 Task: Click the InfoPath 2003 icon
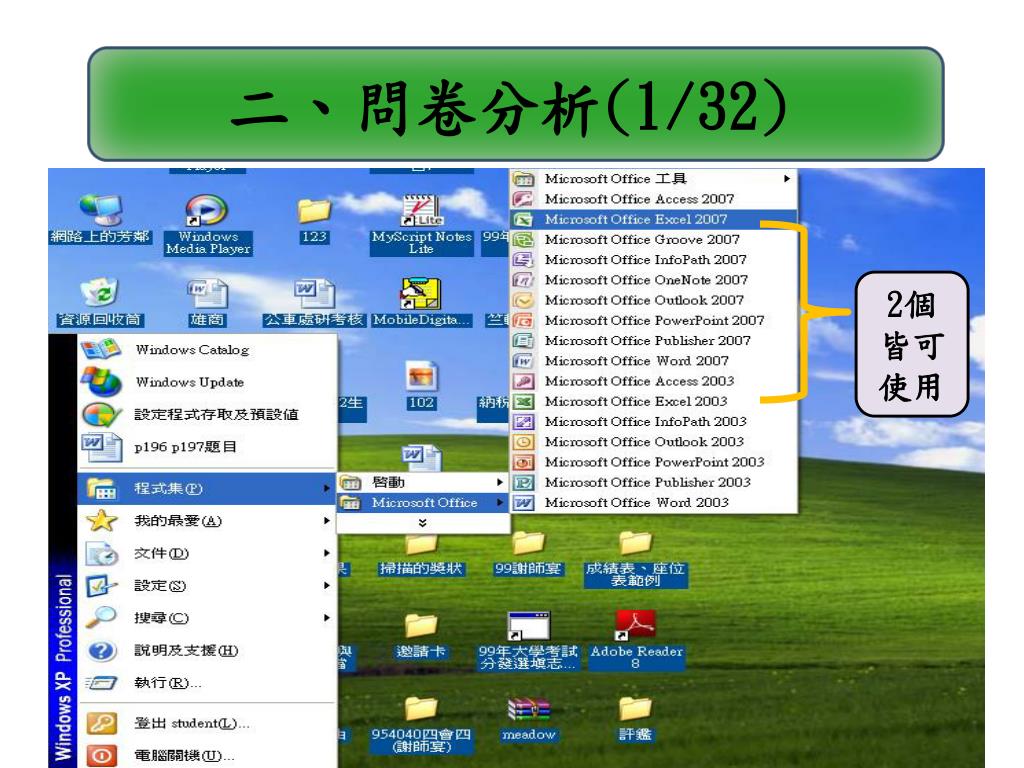point(523,421)
